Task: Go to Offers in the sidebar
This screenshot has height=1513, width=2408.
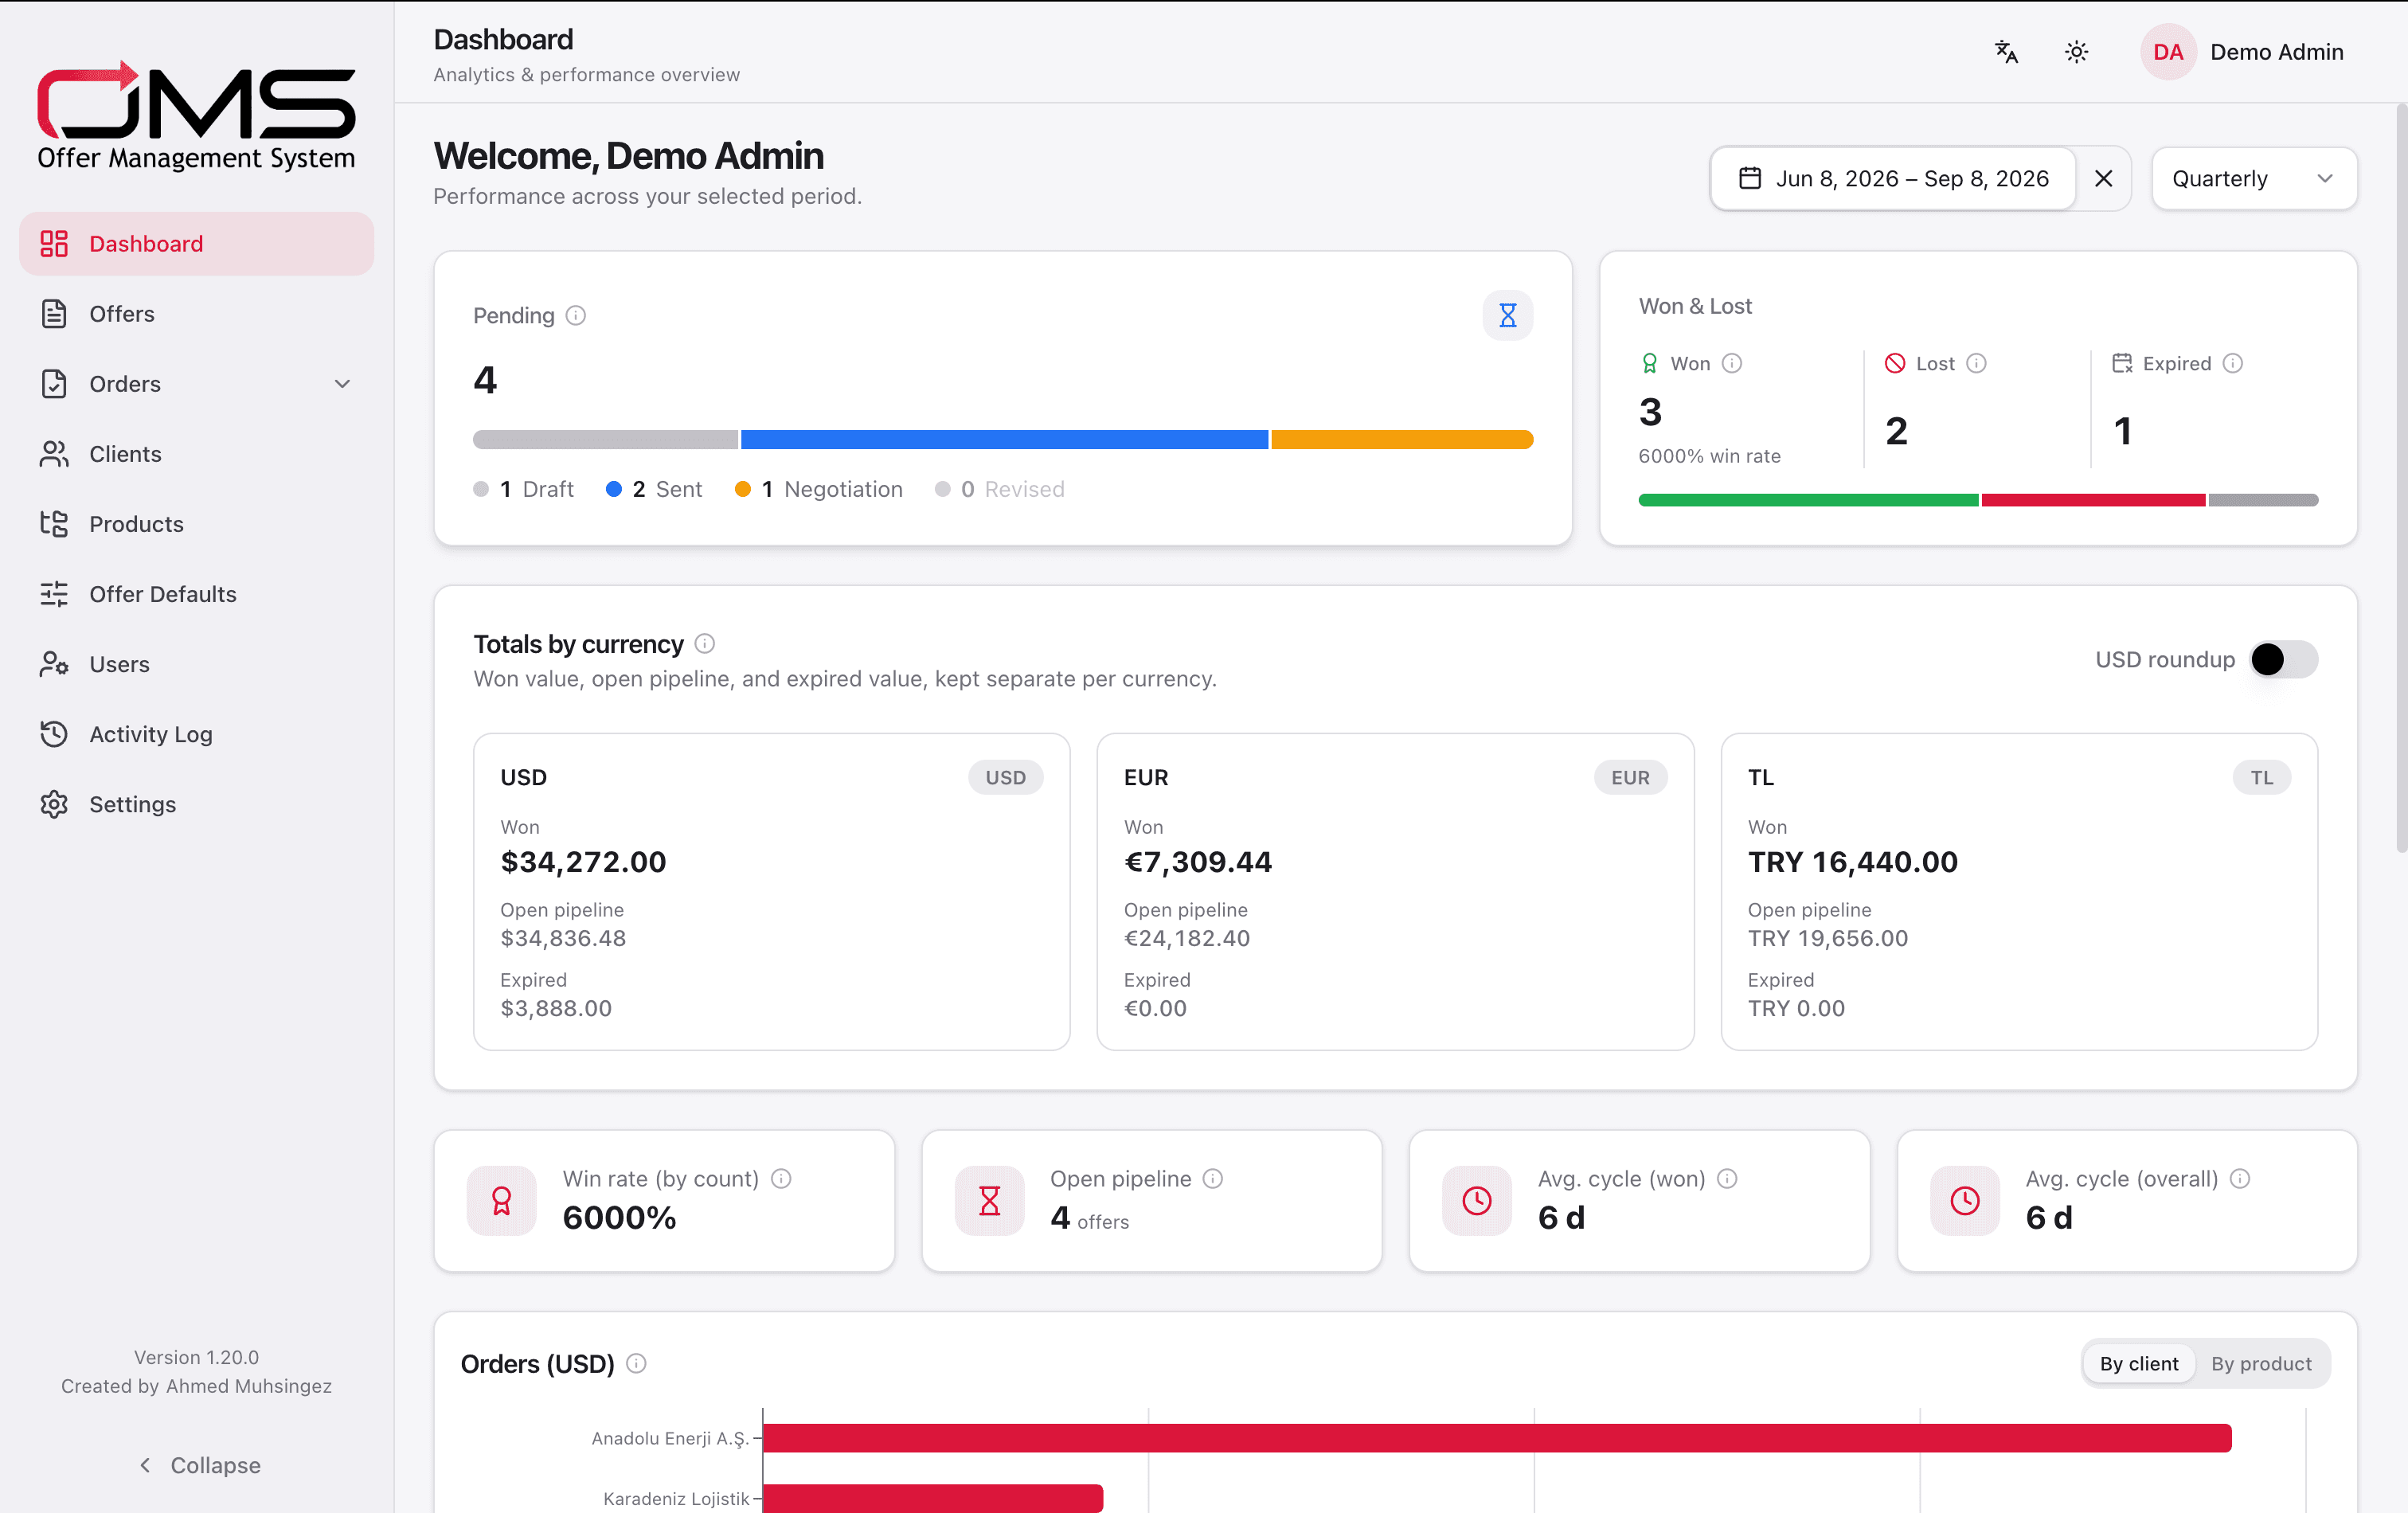Action: (x=196, y=314)
